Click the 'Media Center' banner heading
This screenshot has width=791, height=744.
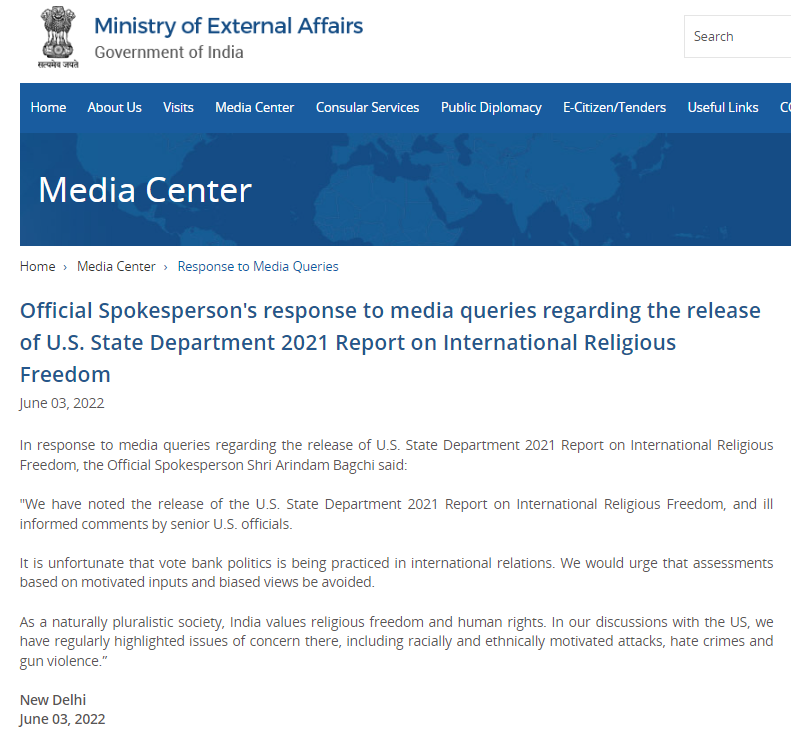click(145, 190)
